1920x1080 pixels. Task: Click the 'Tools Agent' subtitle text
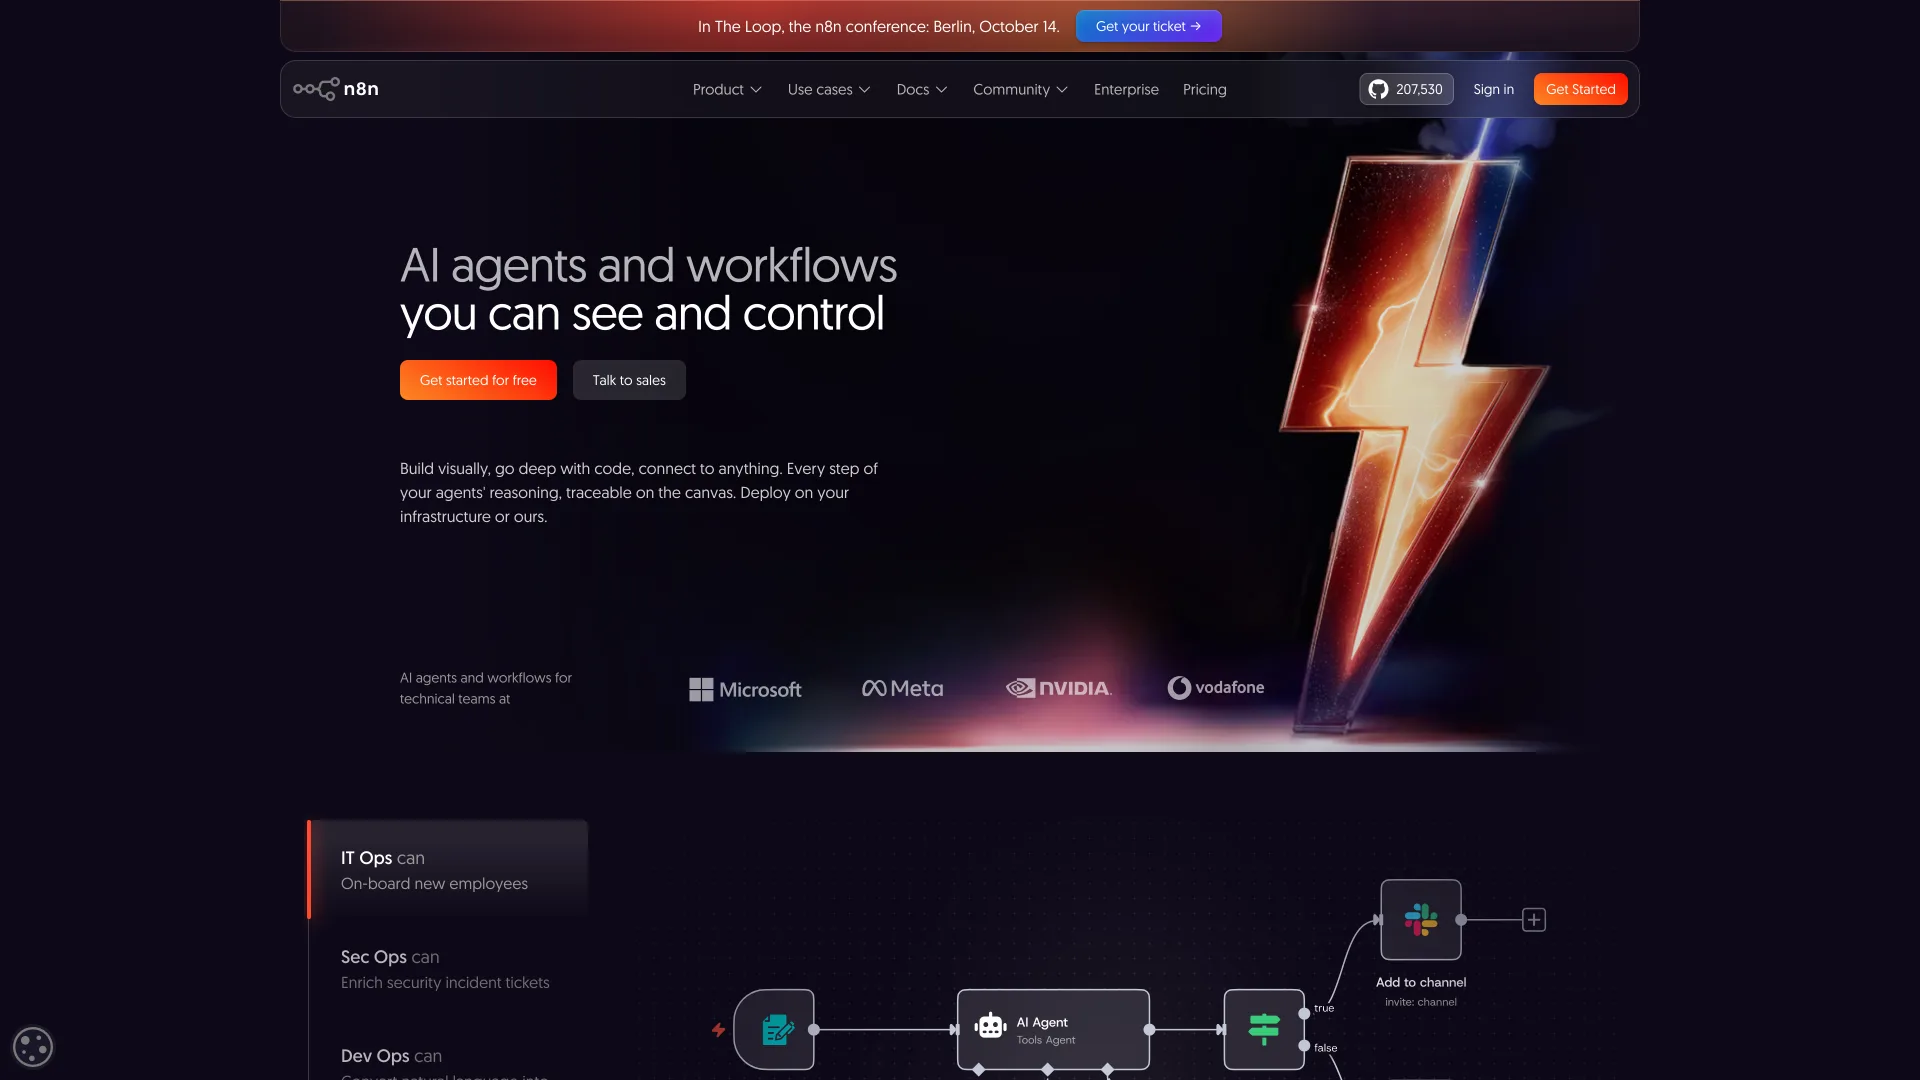click(1046, 1040)
